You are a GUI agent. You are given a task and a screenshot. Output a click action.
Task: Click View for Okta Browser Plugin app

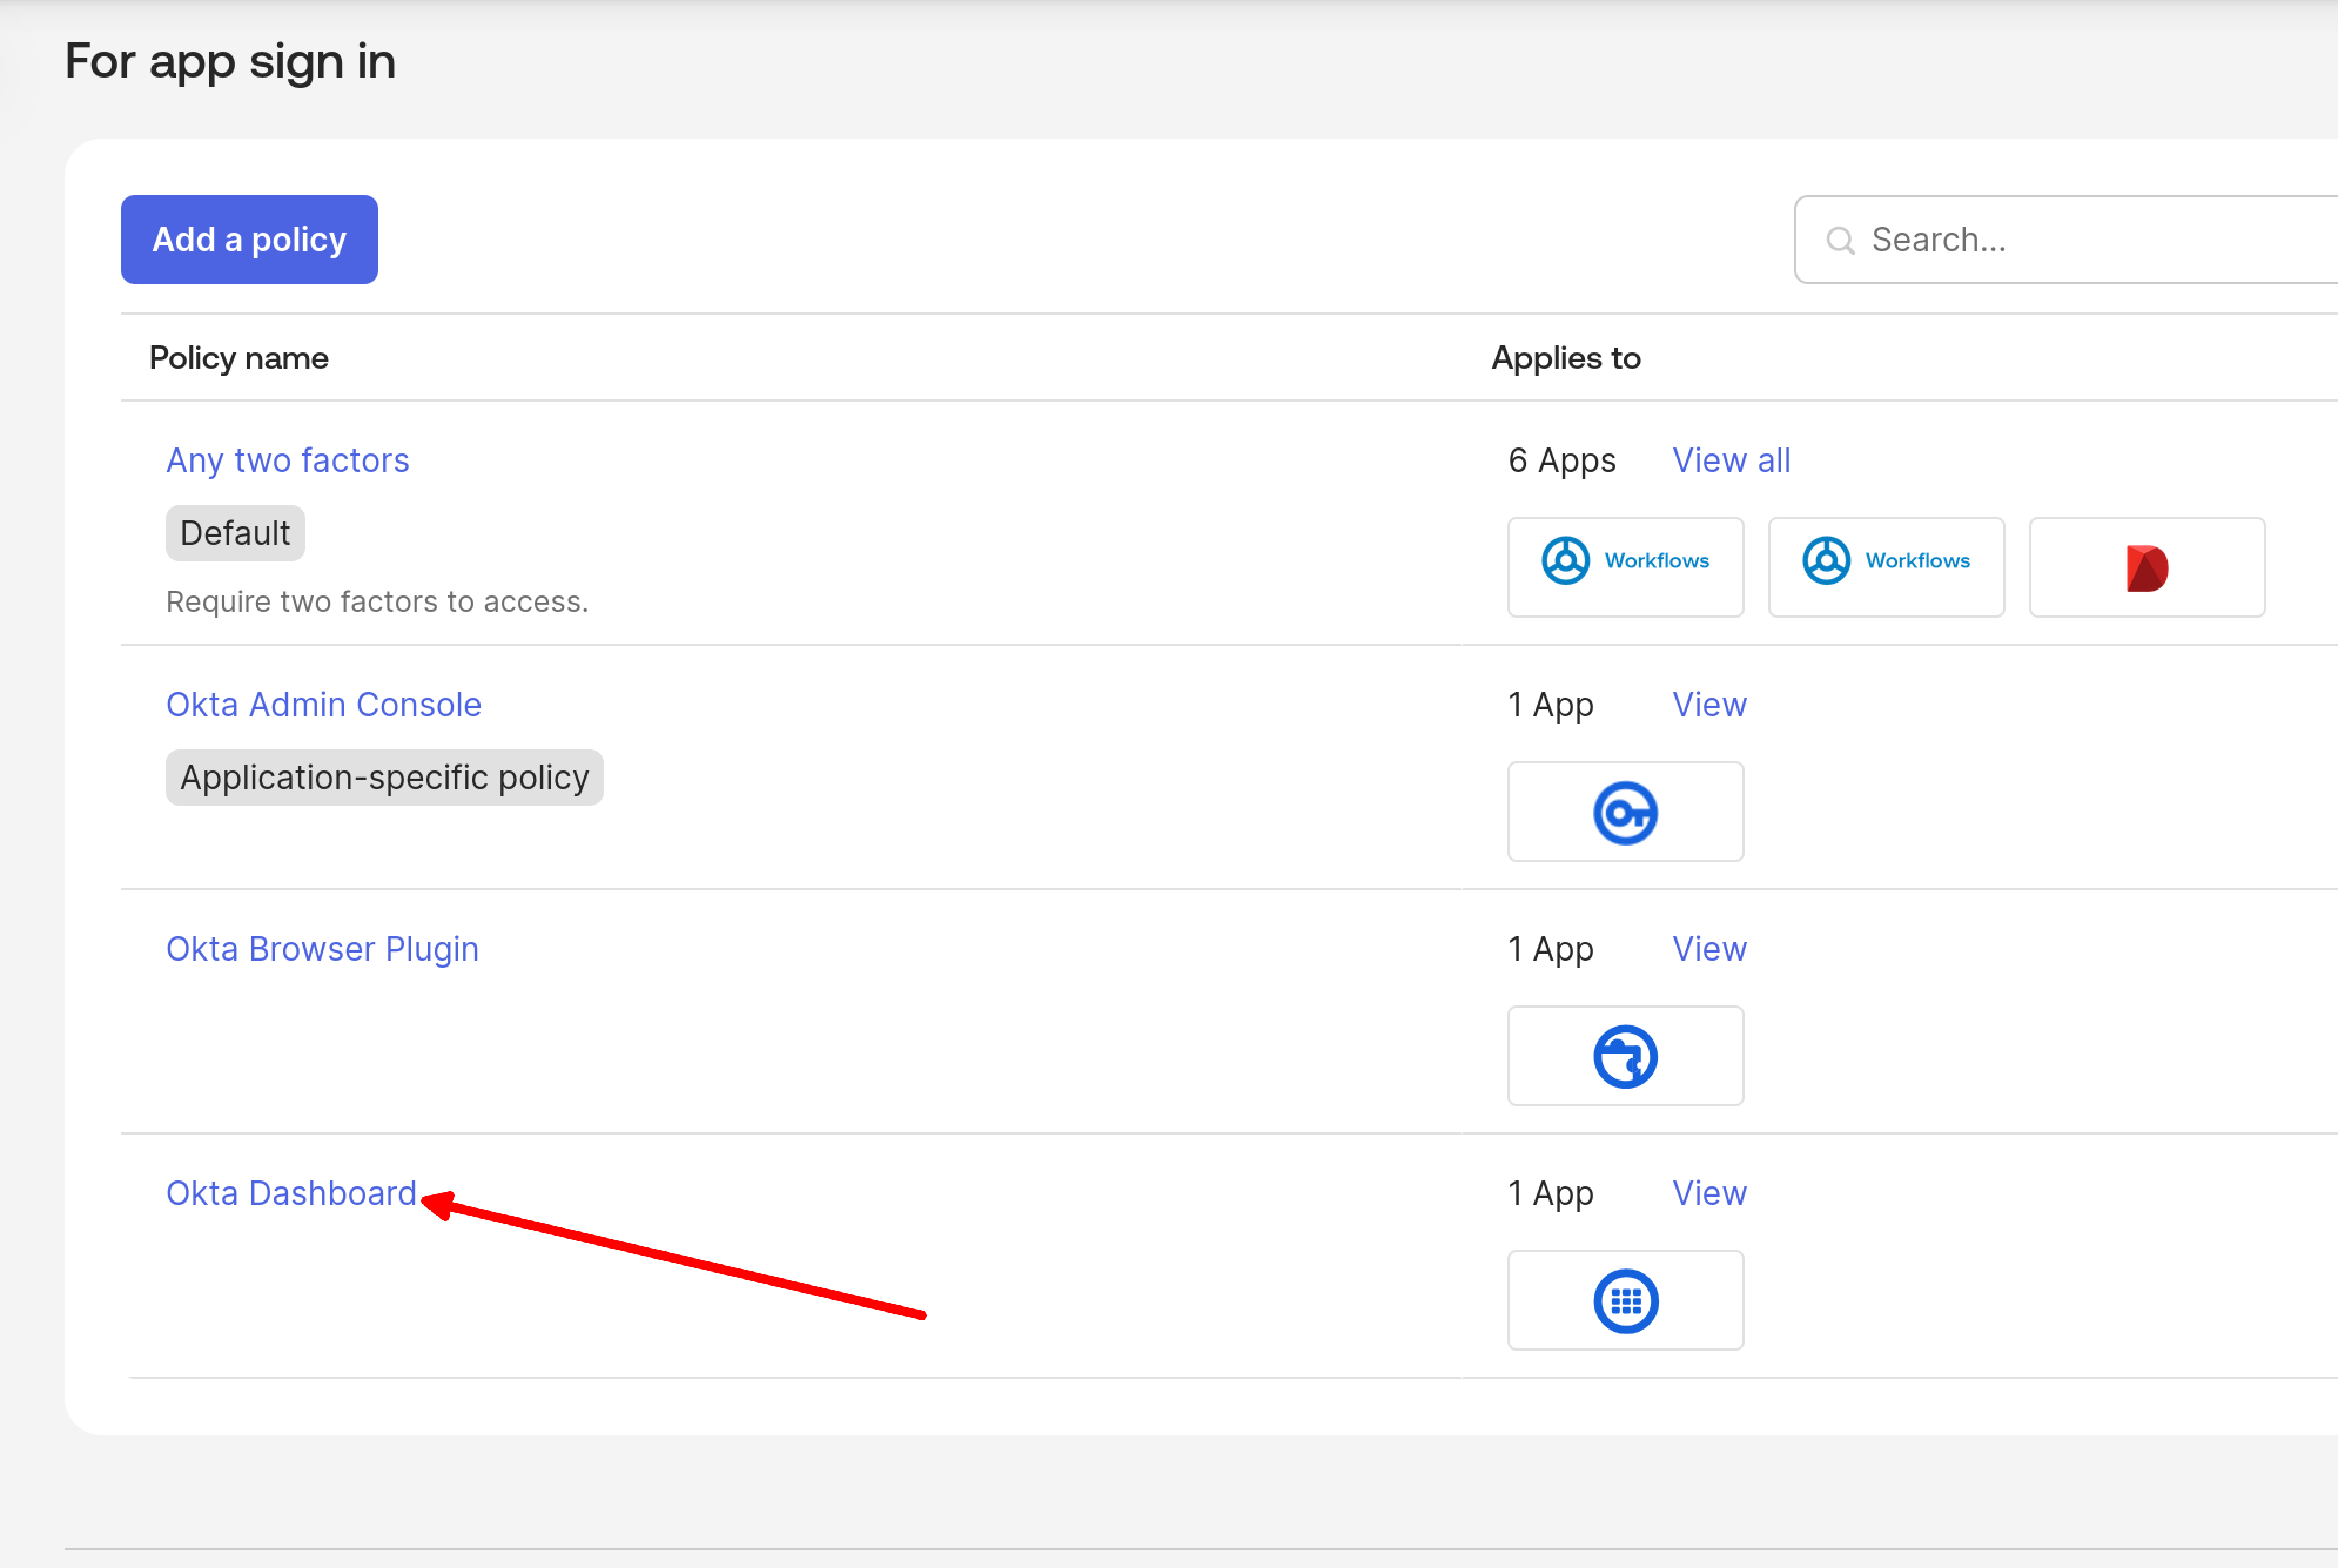coord(1709,948)
